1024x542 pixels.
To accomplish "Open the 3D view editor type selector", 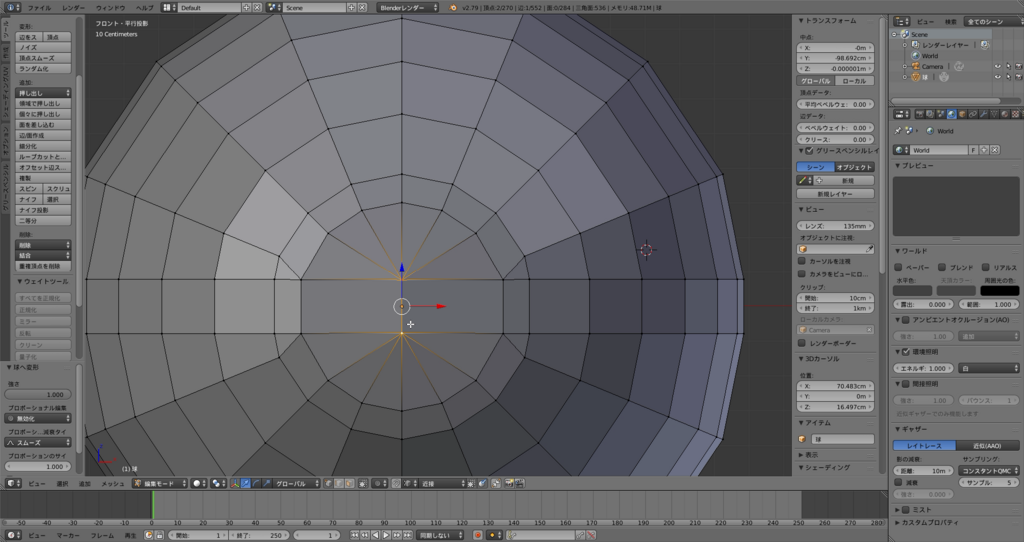I will tap(12, 483).
